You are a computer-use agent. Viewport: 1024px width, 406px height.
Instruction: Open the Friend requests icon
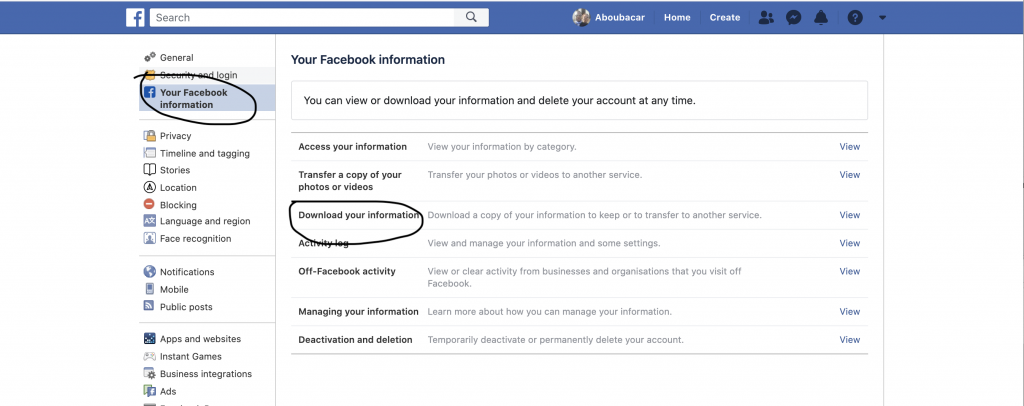(766, 18)
